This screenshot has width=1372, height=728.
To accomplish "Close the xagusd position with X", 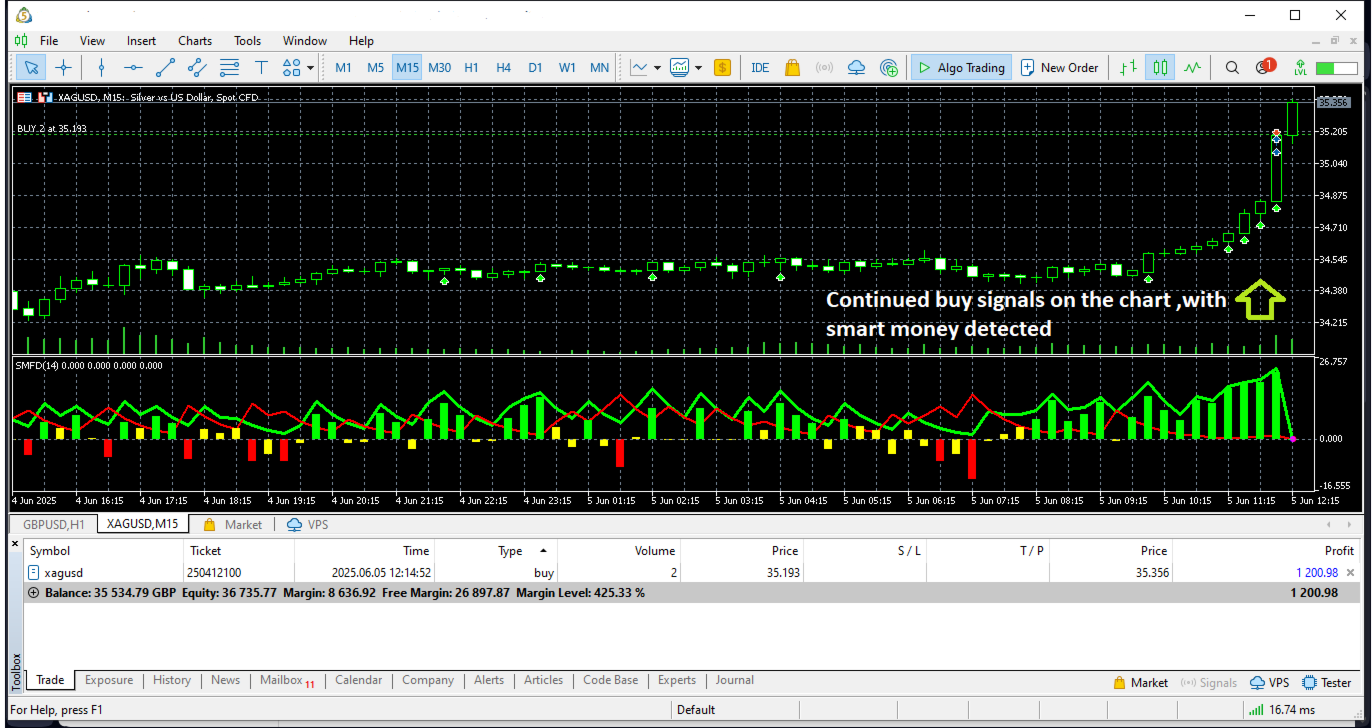I will pos(1350,573).
